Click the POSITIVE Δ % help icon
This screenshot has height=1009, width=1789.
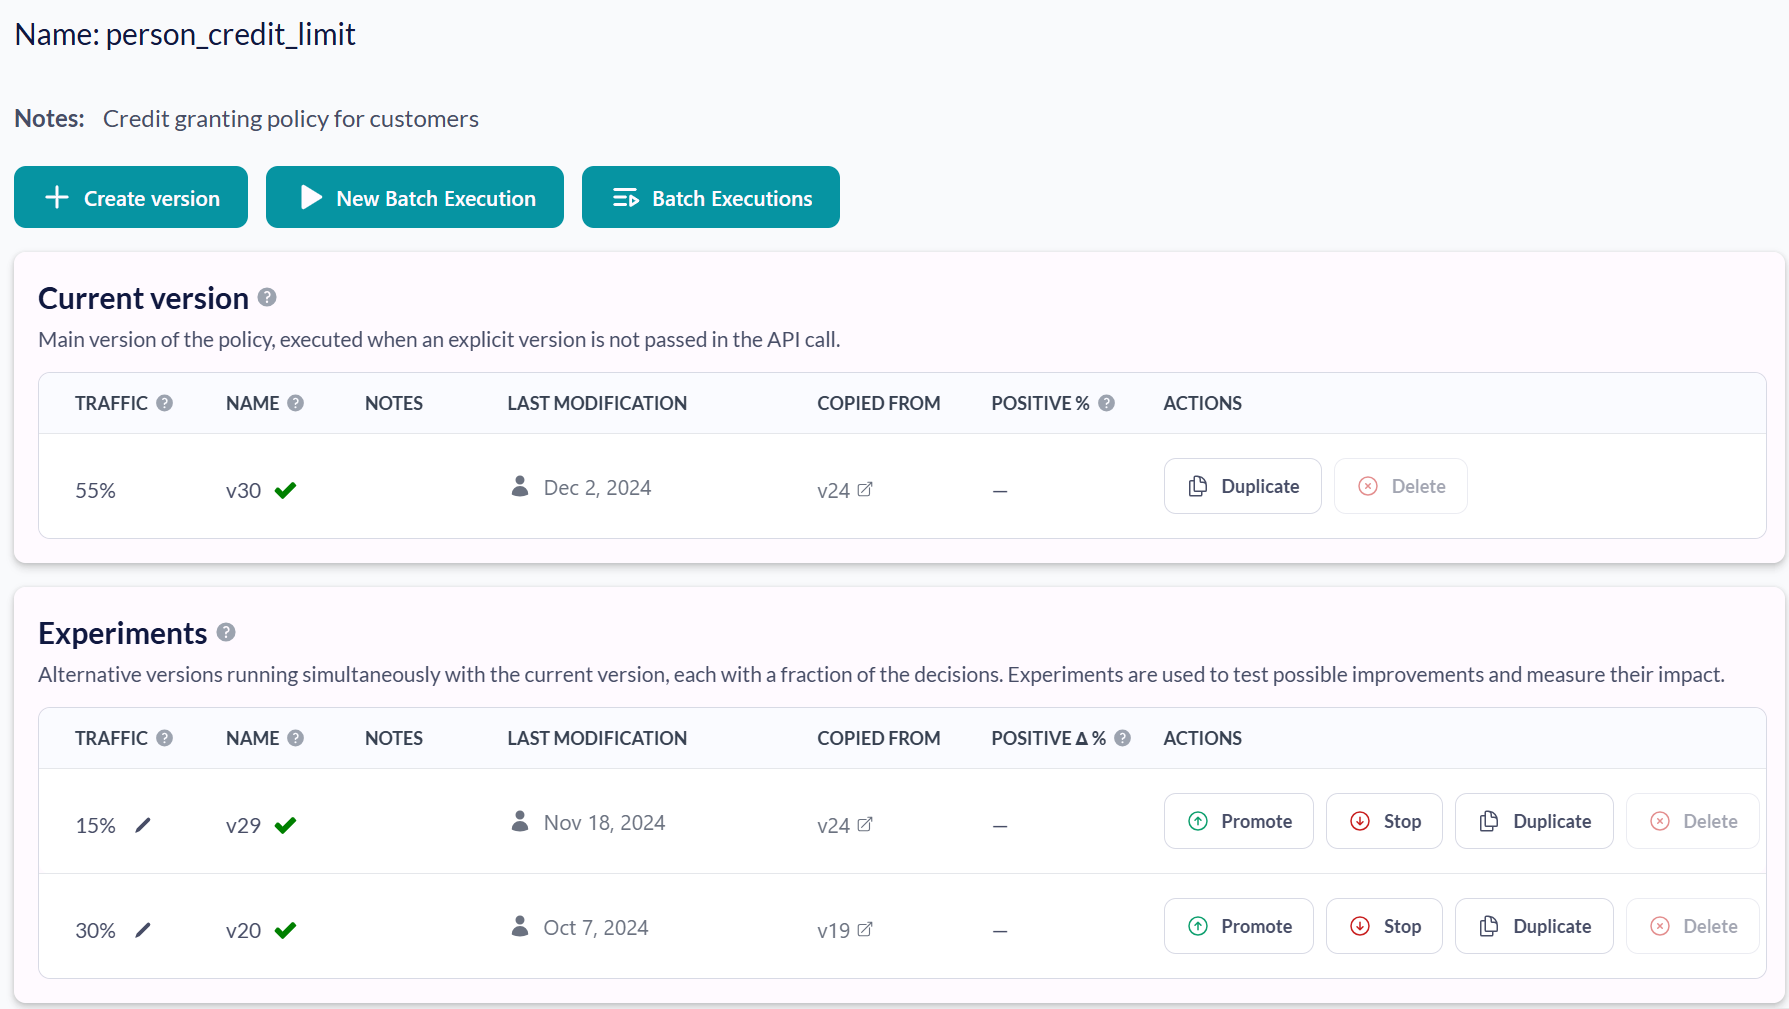pos(1123,738)
